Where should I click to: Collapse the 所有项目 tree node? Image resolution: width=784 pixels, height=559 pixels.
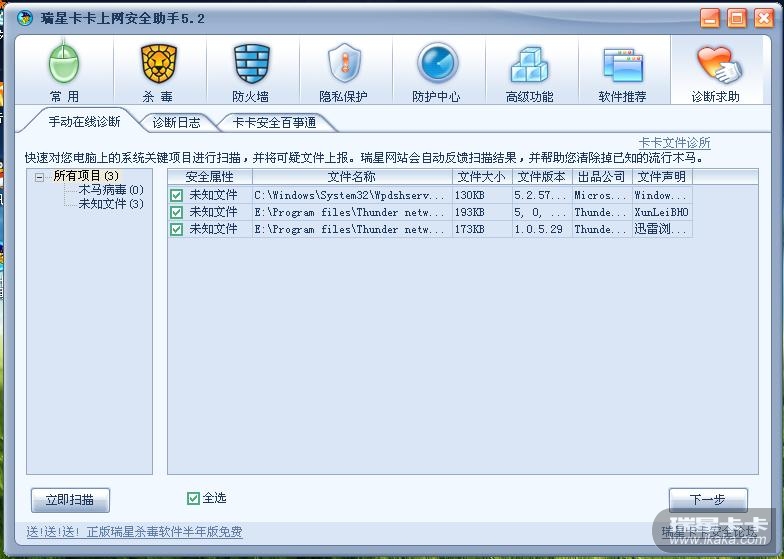point(40,177)
